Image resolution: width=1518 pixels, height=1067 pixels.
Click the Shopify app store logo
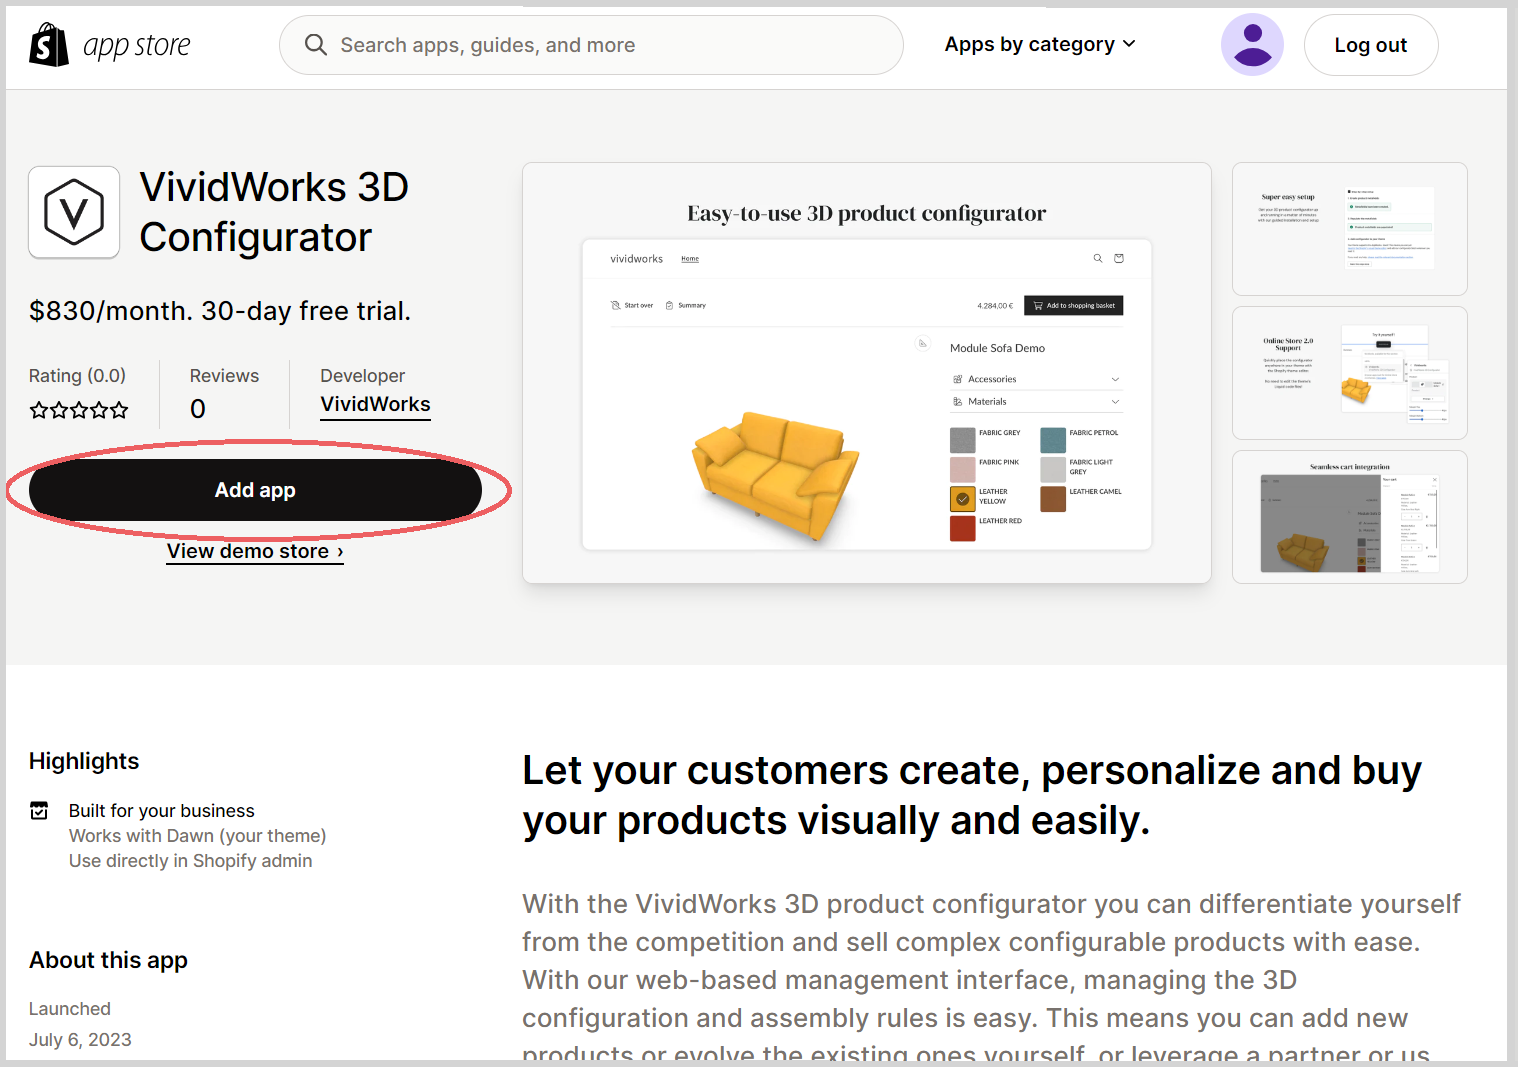point(110,45)
